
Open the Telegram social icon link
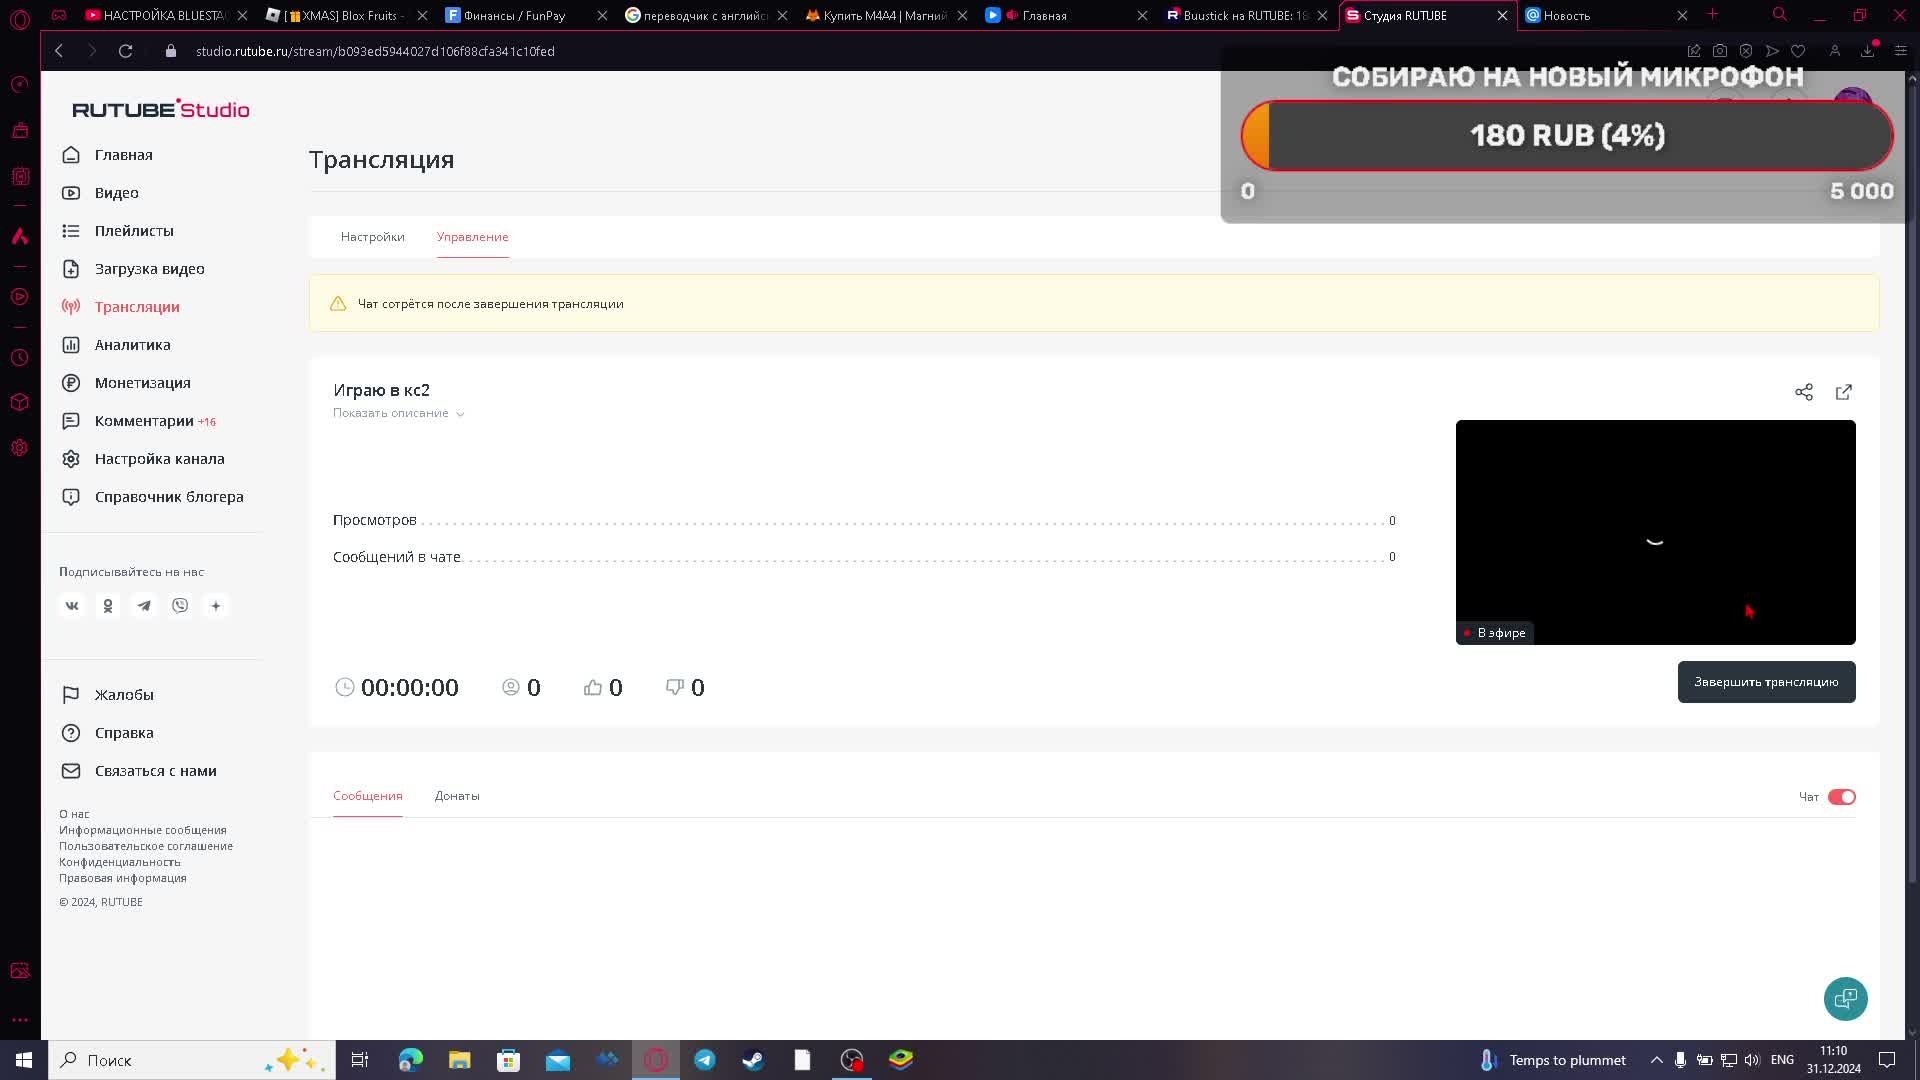pyautogui.click(x=144, y=606)
